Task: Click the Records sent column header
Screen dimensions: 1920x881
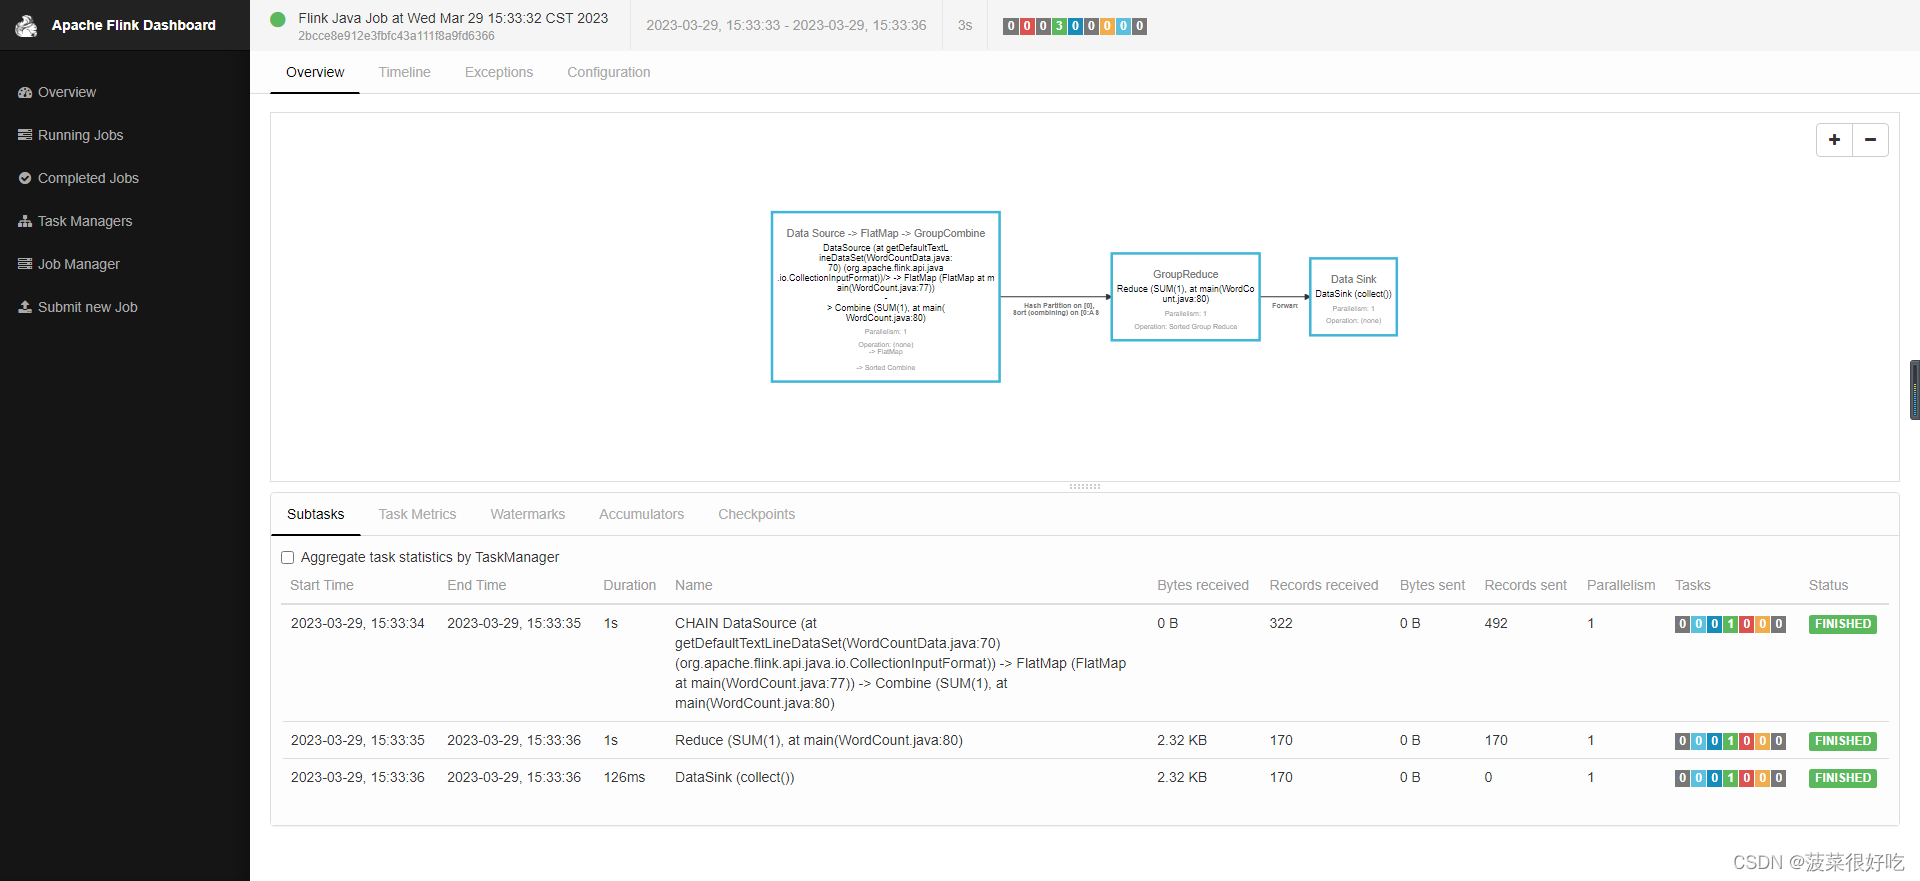Action: (1526, 586)
